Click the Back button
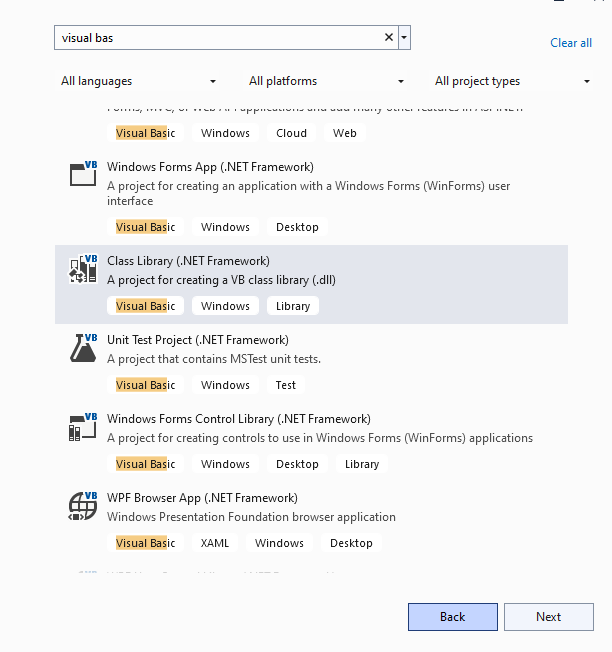 (x=453, y=617)
